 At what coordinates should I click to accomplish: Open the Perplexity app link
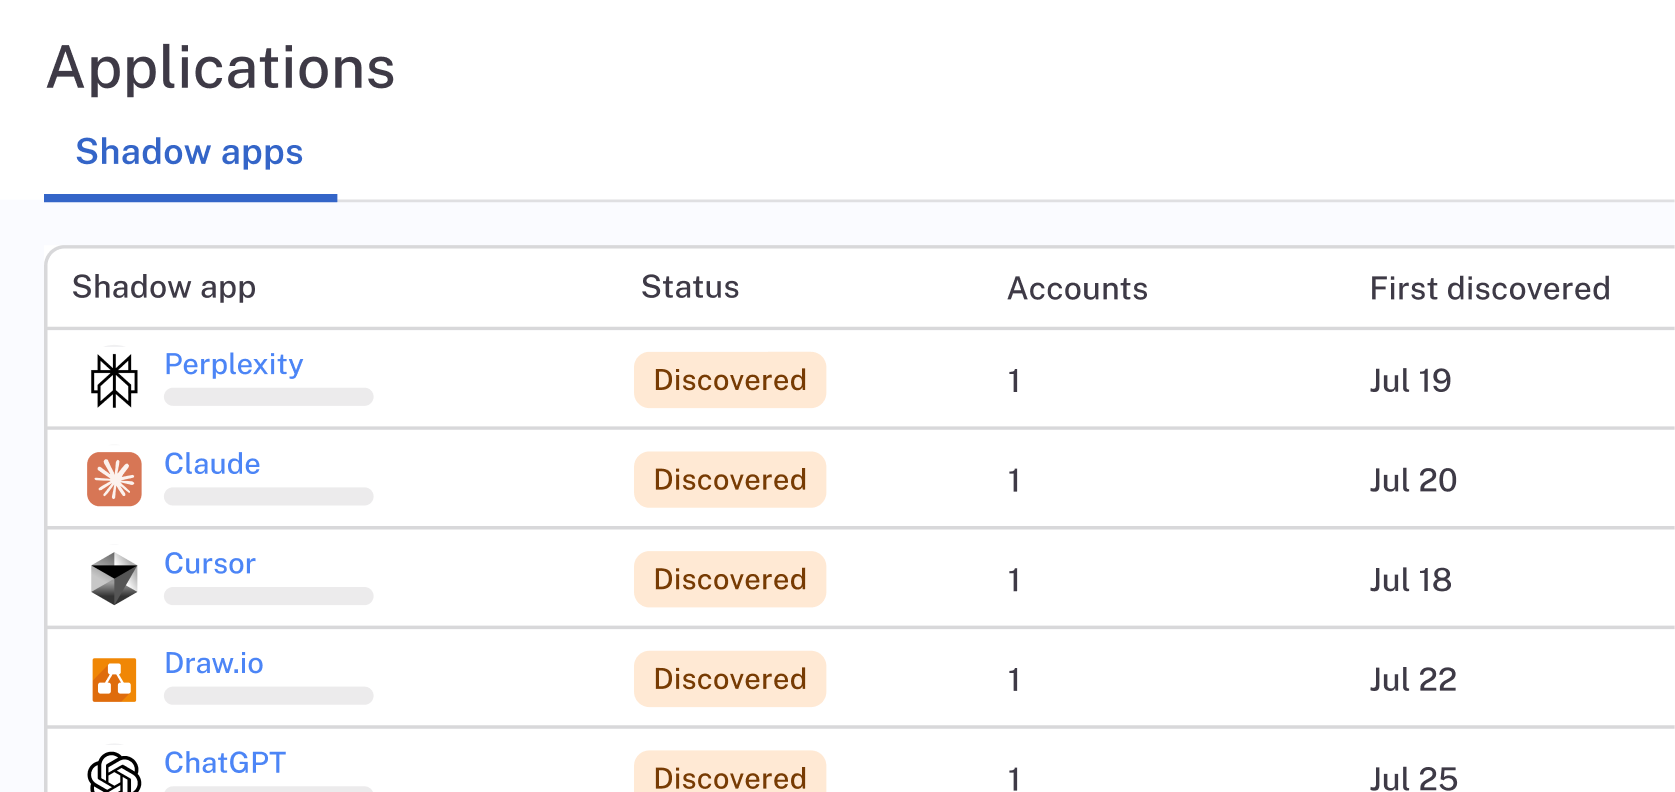[x=233, y=364]
